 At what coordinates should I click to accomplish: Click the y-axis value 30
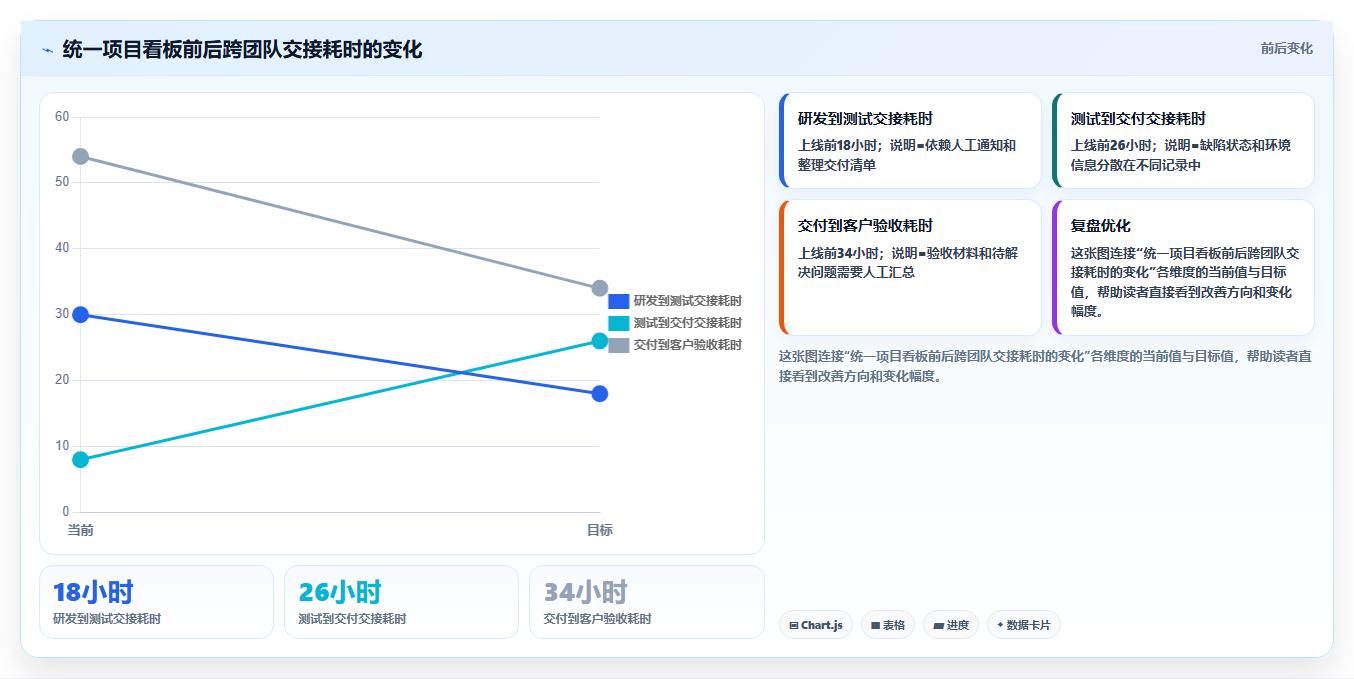[x=62, y=314]
